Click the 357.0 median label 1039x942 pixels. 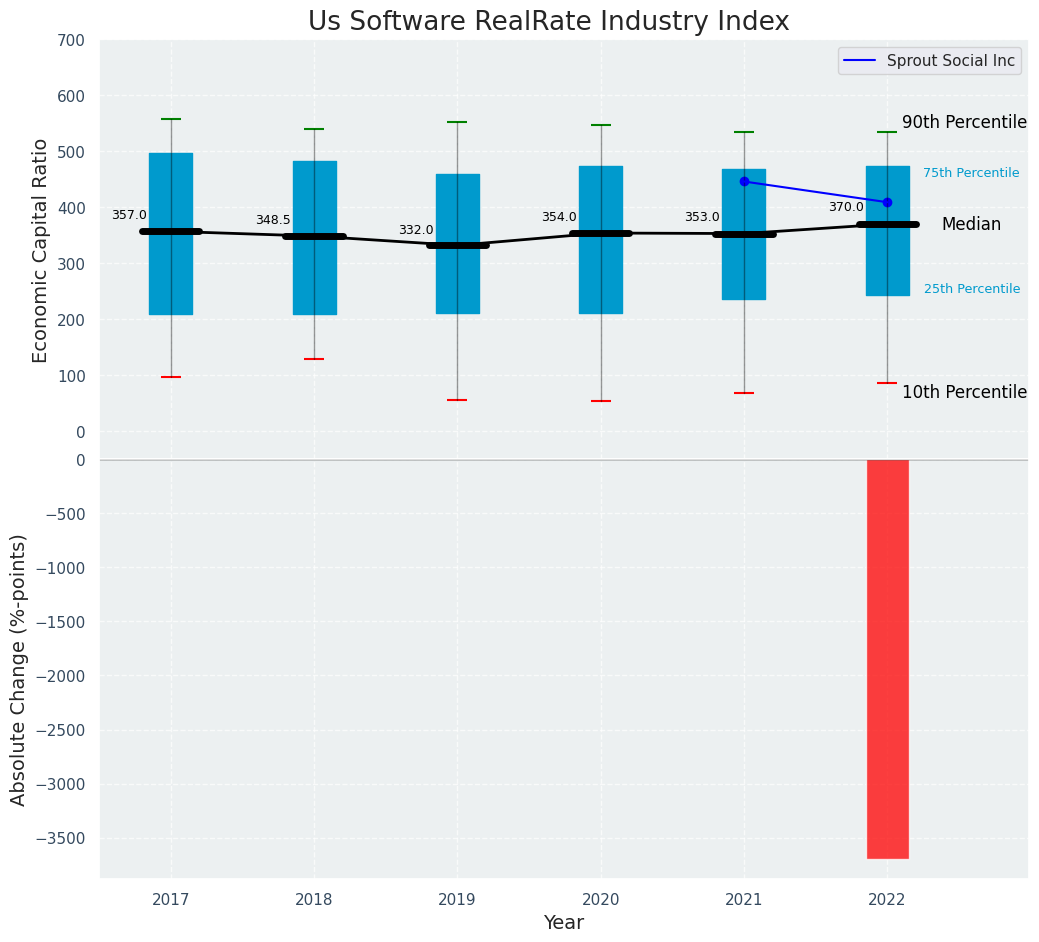pos(129,215)
